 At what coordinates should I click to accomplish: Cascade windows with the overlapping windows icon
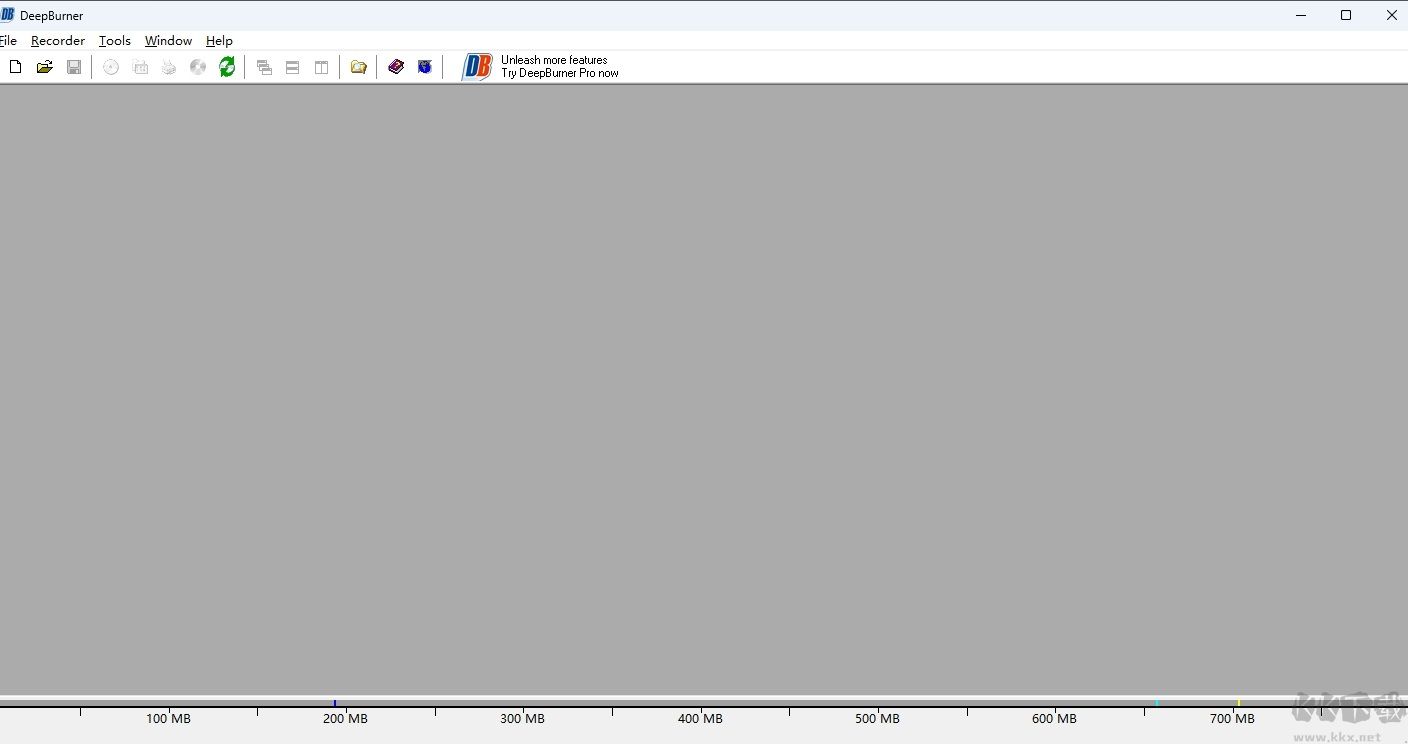pos(264,67)
